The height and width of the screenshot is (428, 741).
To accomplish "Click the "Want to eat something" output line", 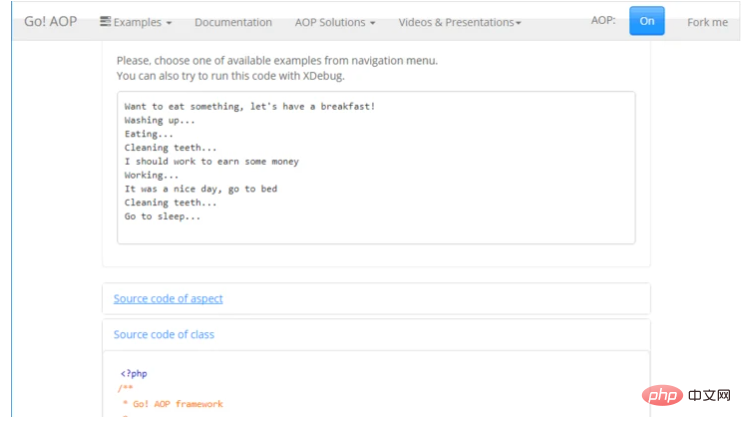I will pos(249,106).
